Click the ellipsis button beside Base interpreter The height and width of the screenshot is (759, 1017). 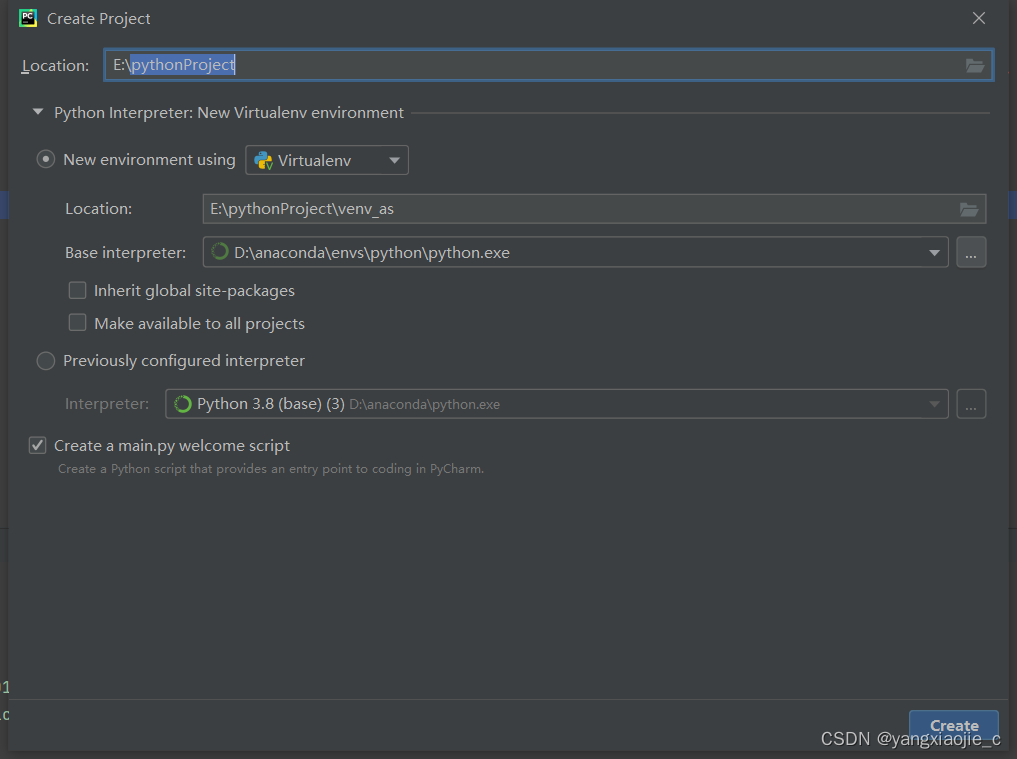(971, 252)
